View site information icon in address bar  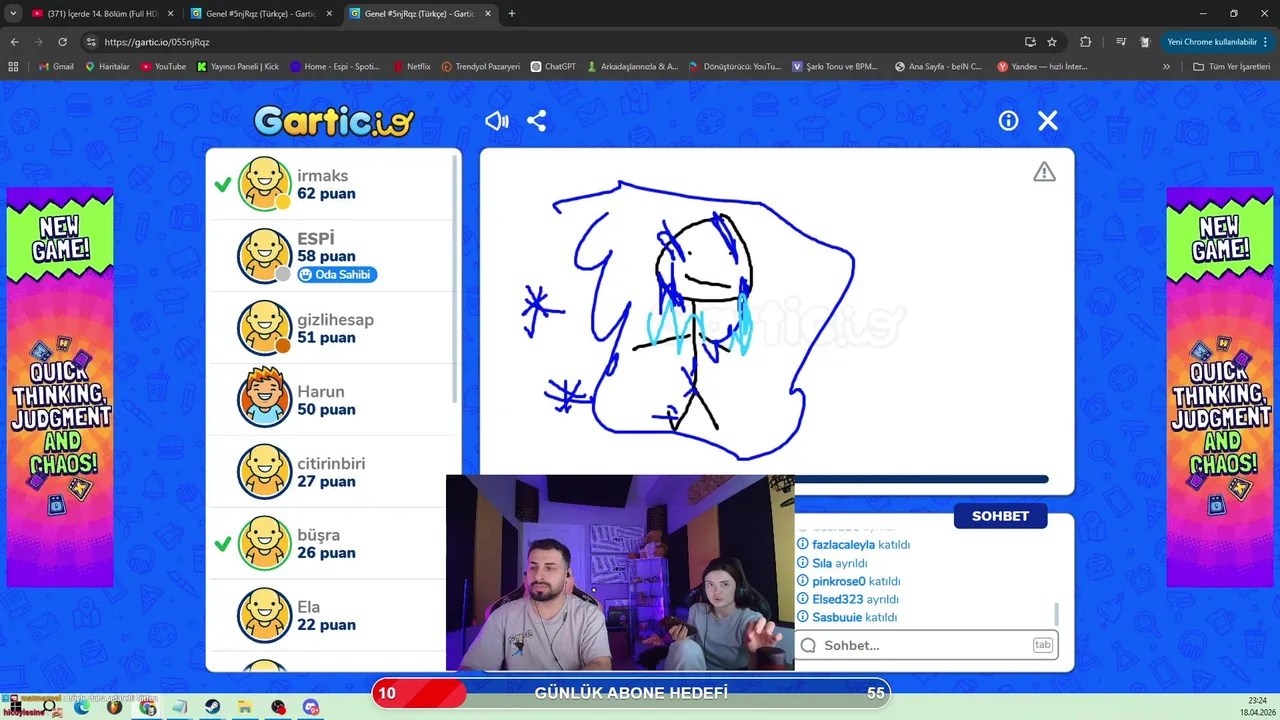[90, 42]
